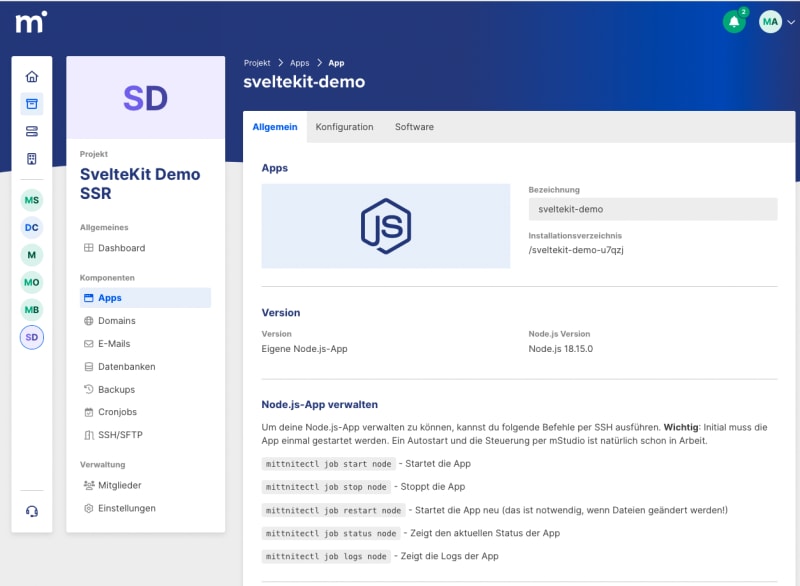Open the notifications bell
Image resolution: width=800 pixels, height=586 pixels.
point(734,22)
